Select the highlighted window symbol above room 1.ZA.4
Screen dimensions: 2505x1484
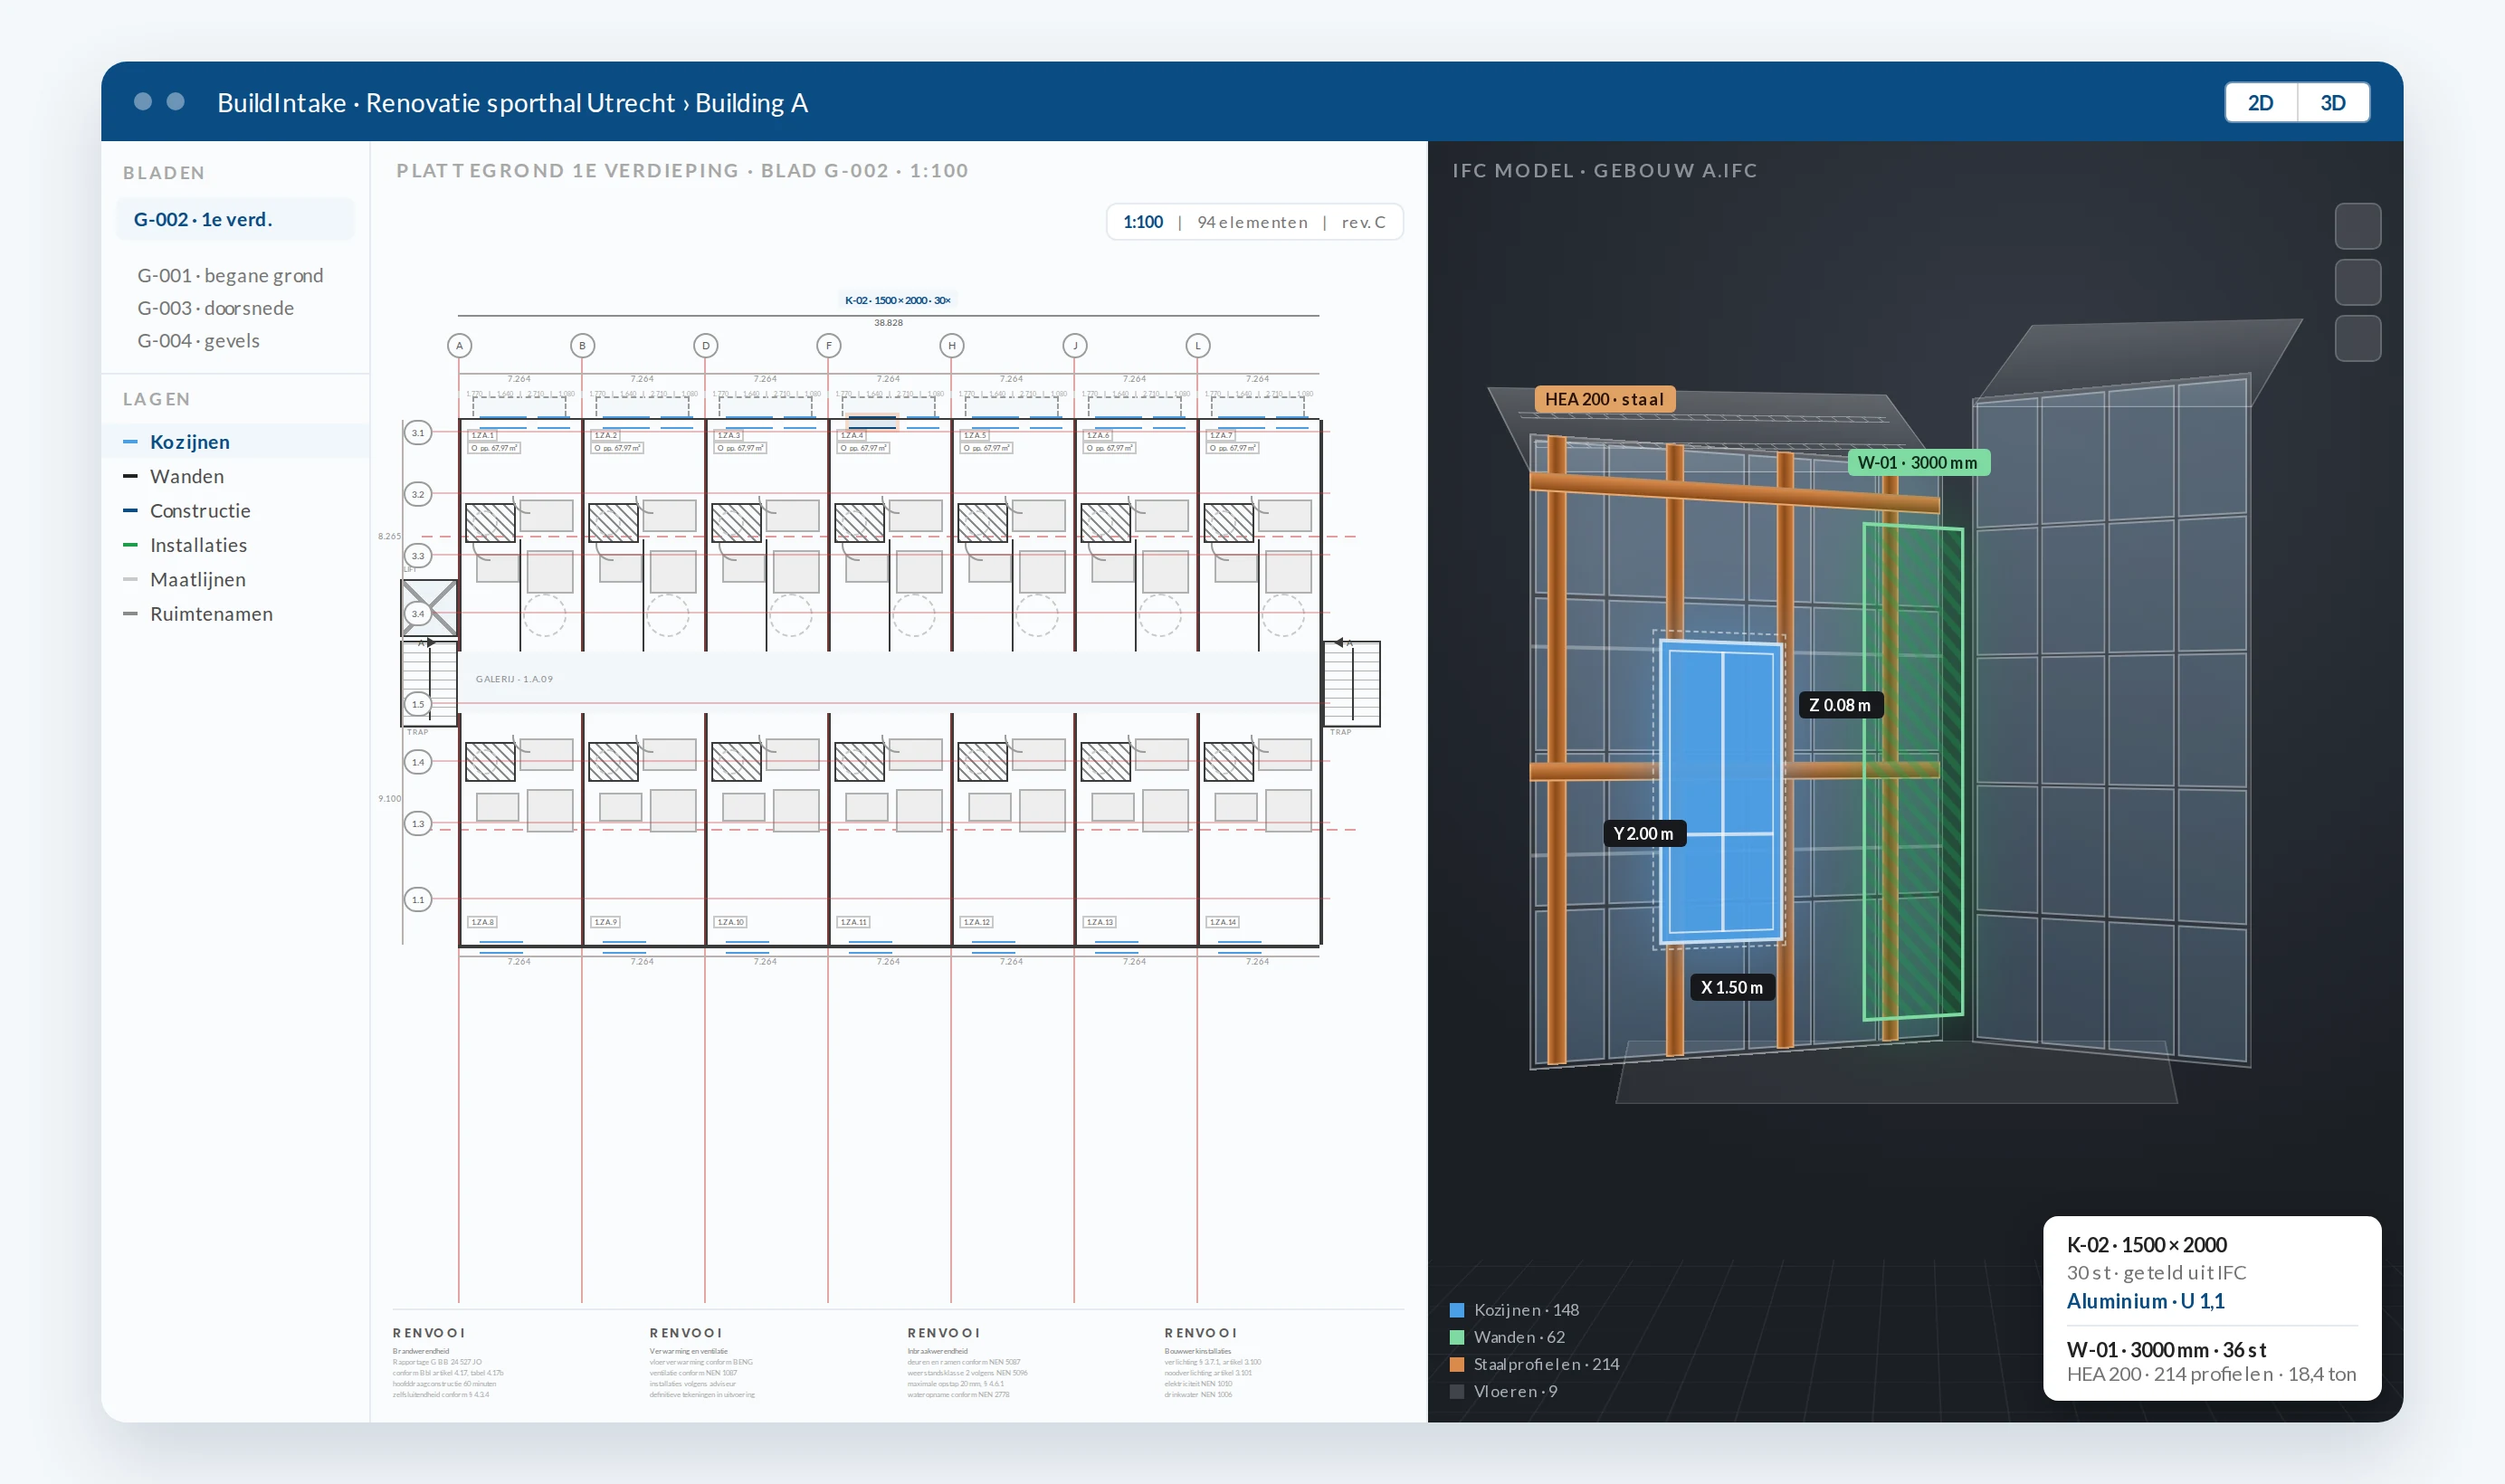871,423
